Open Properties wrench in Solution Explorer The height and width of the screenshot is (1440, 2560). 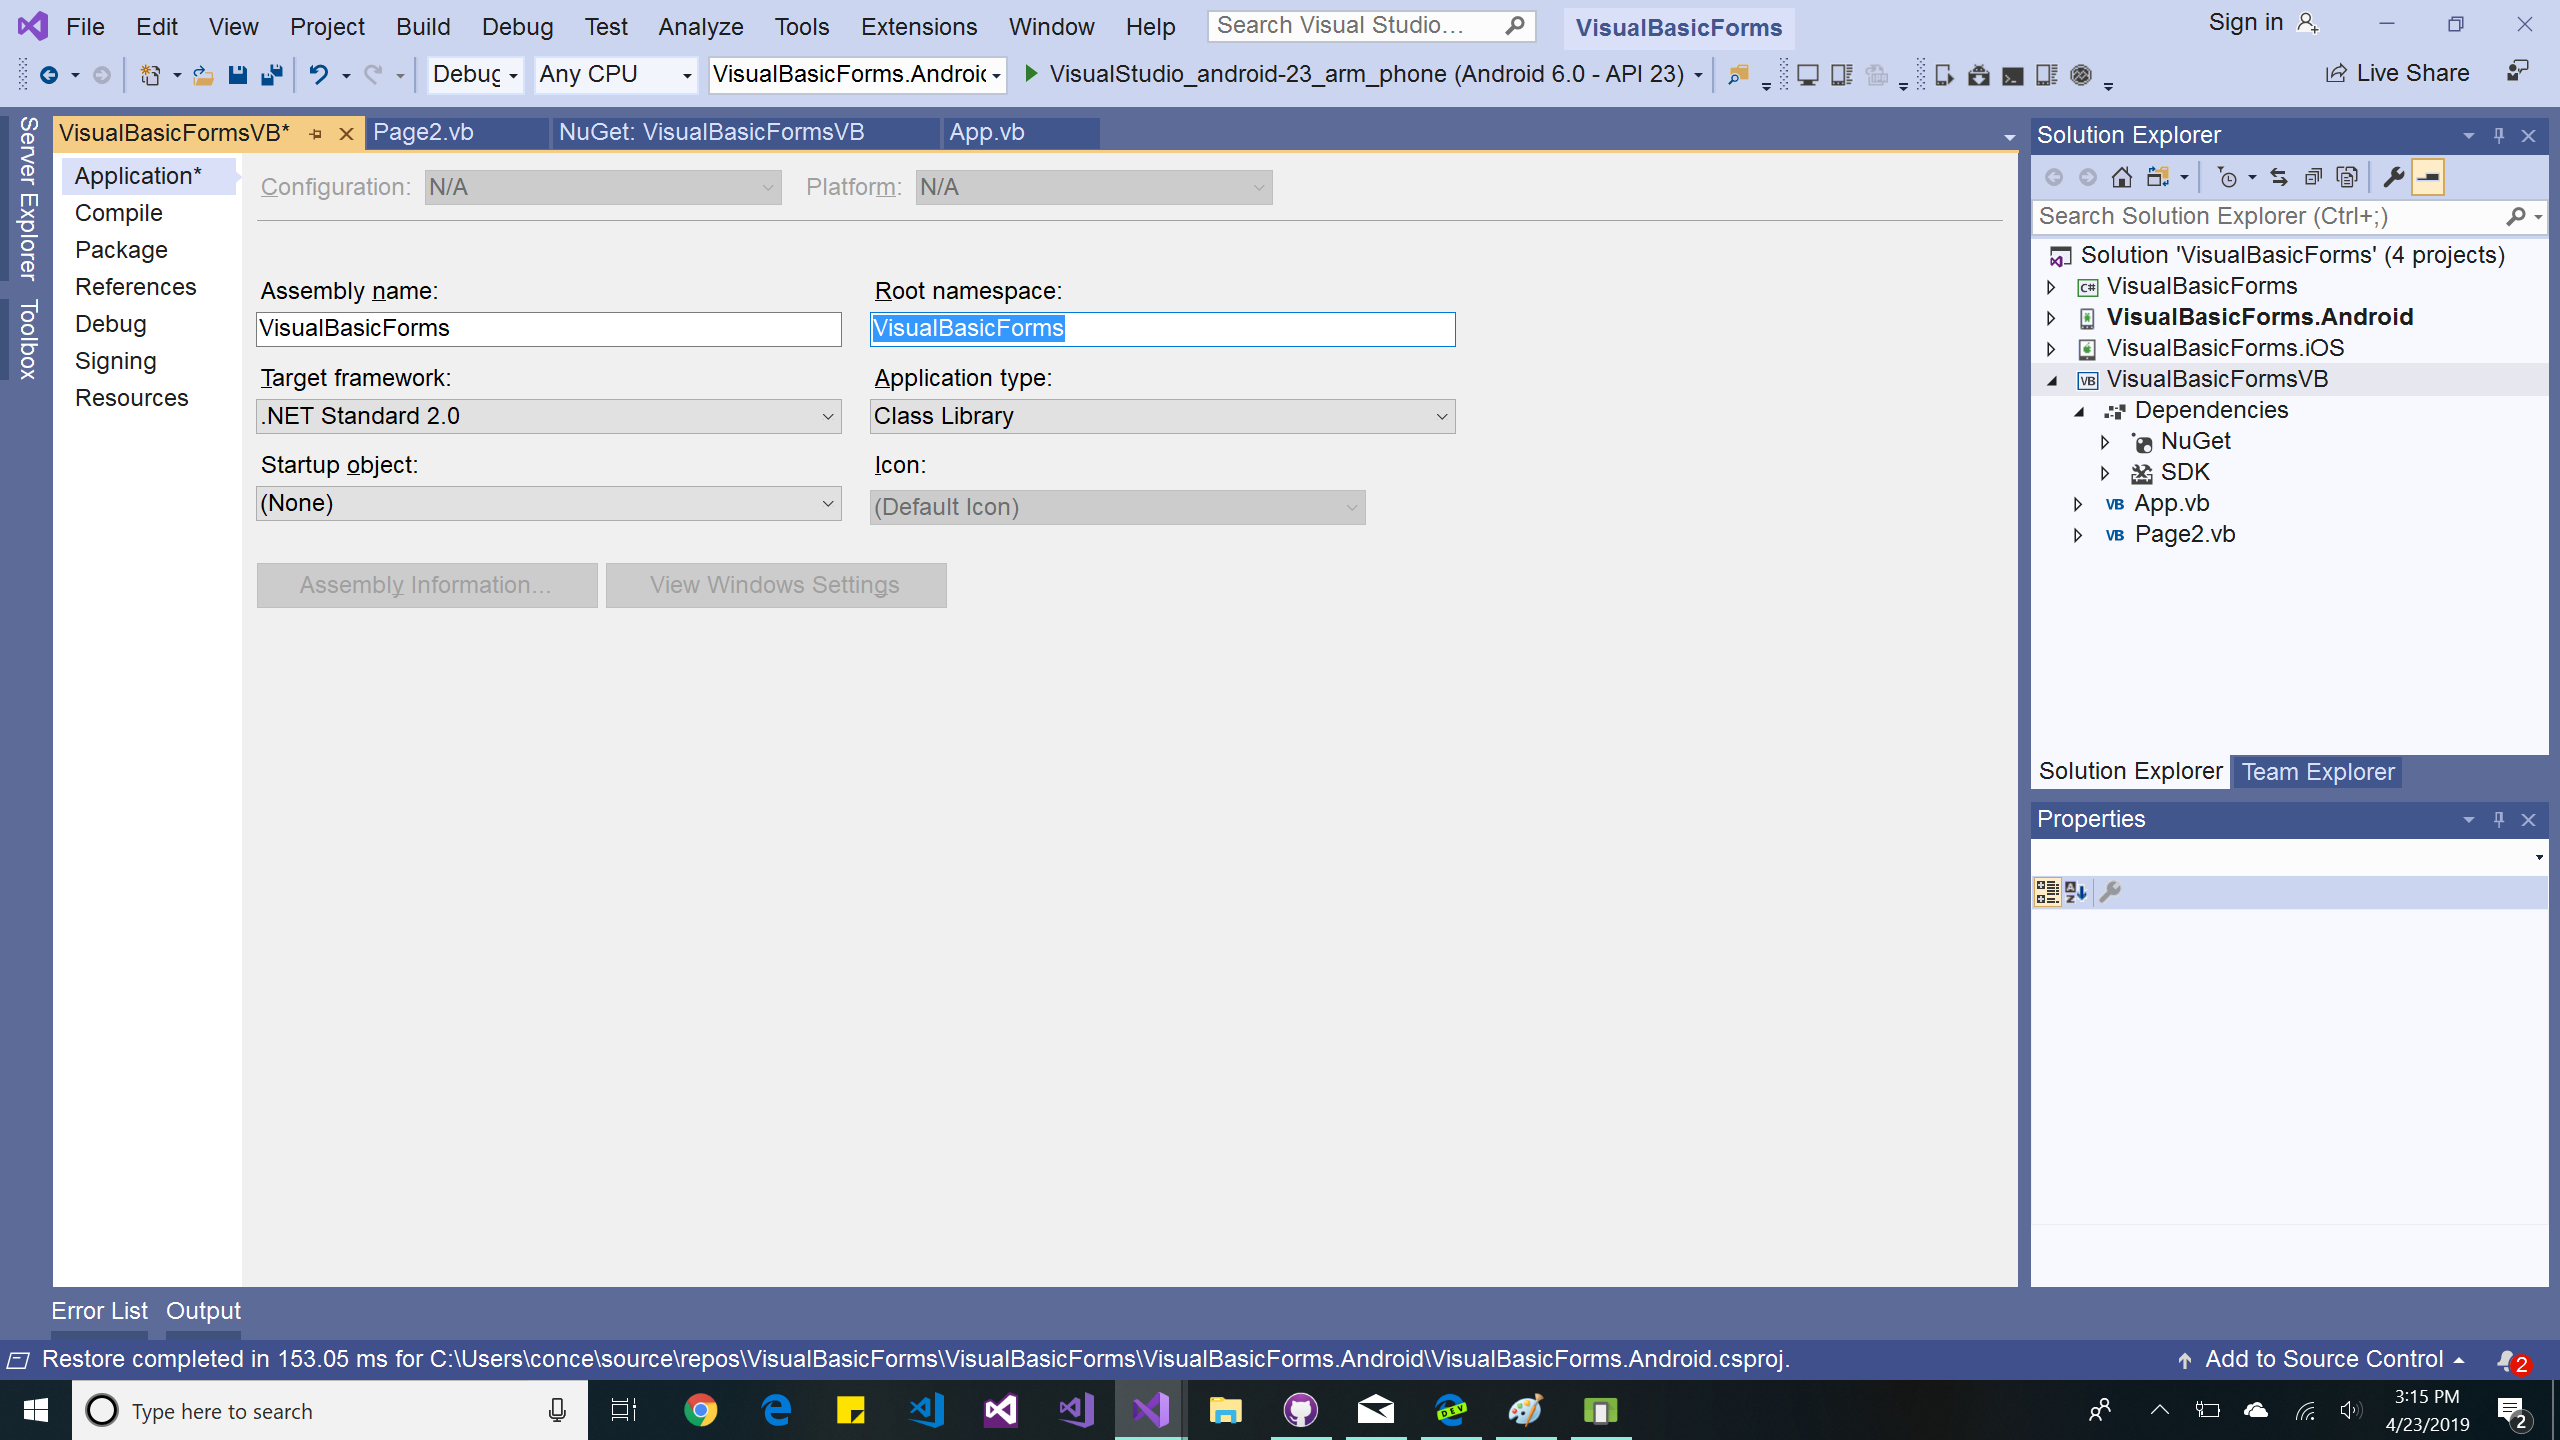pos(2394,178)
